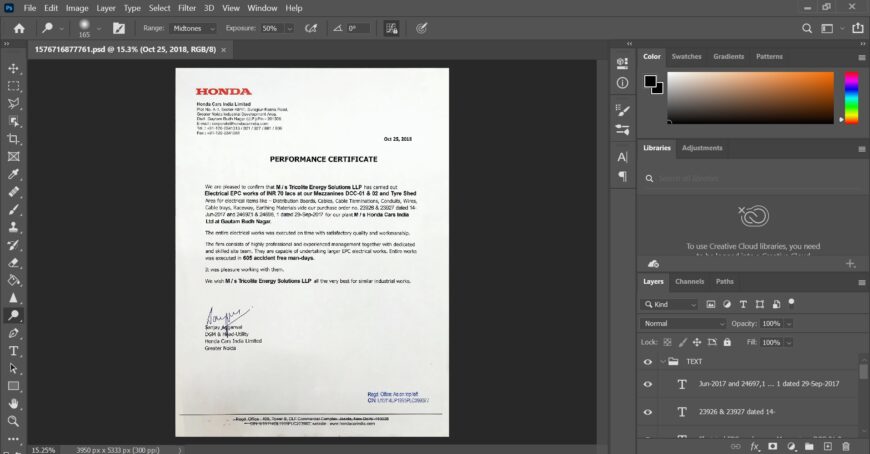Select the Frame tool
The width and height of the screenshot is (870, 454).
(x=13, y=157)
